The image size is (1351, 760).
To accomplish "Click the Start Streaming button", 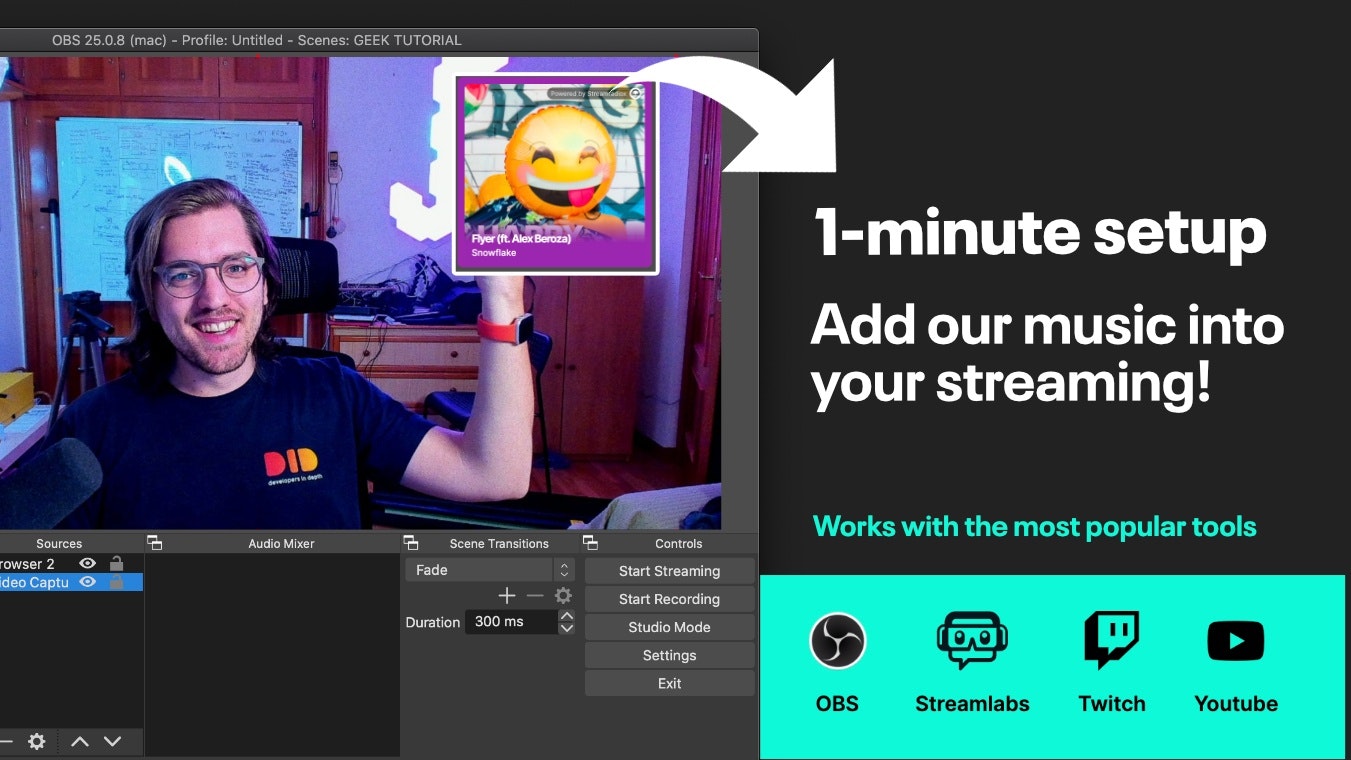I will coord(669,571).
